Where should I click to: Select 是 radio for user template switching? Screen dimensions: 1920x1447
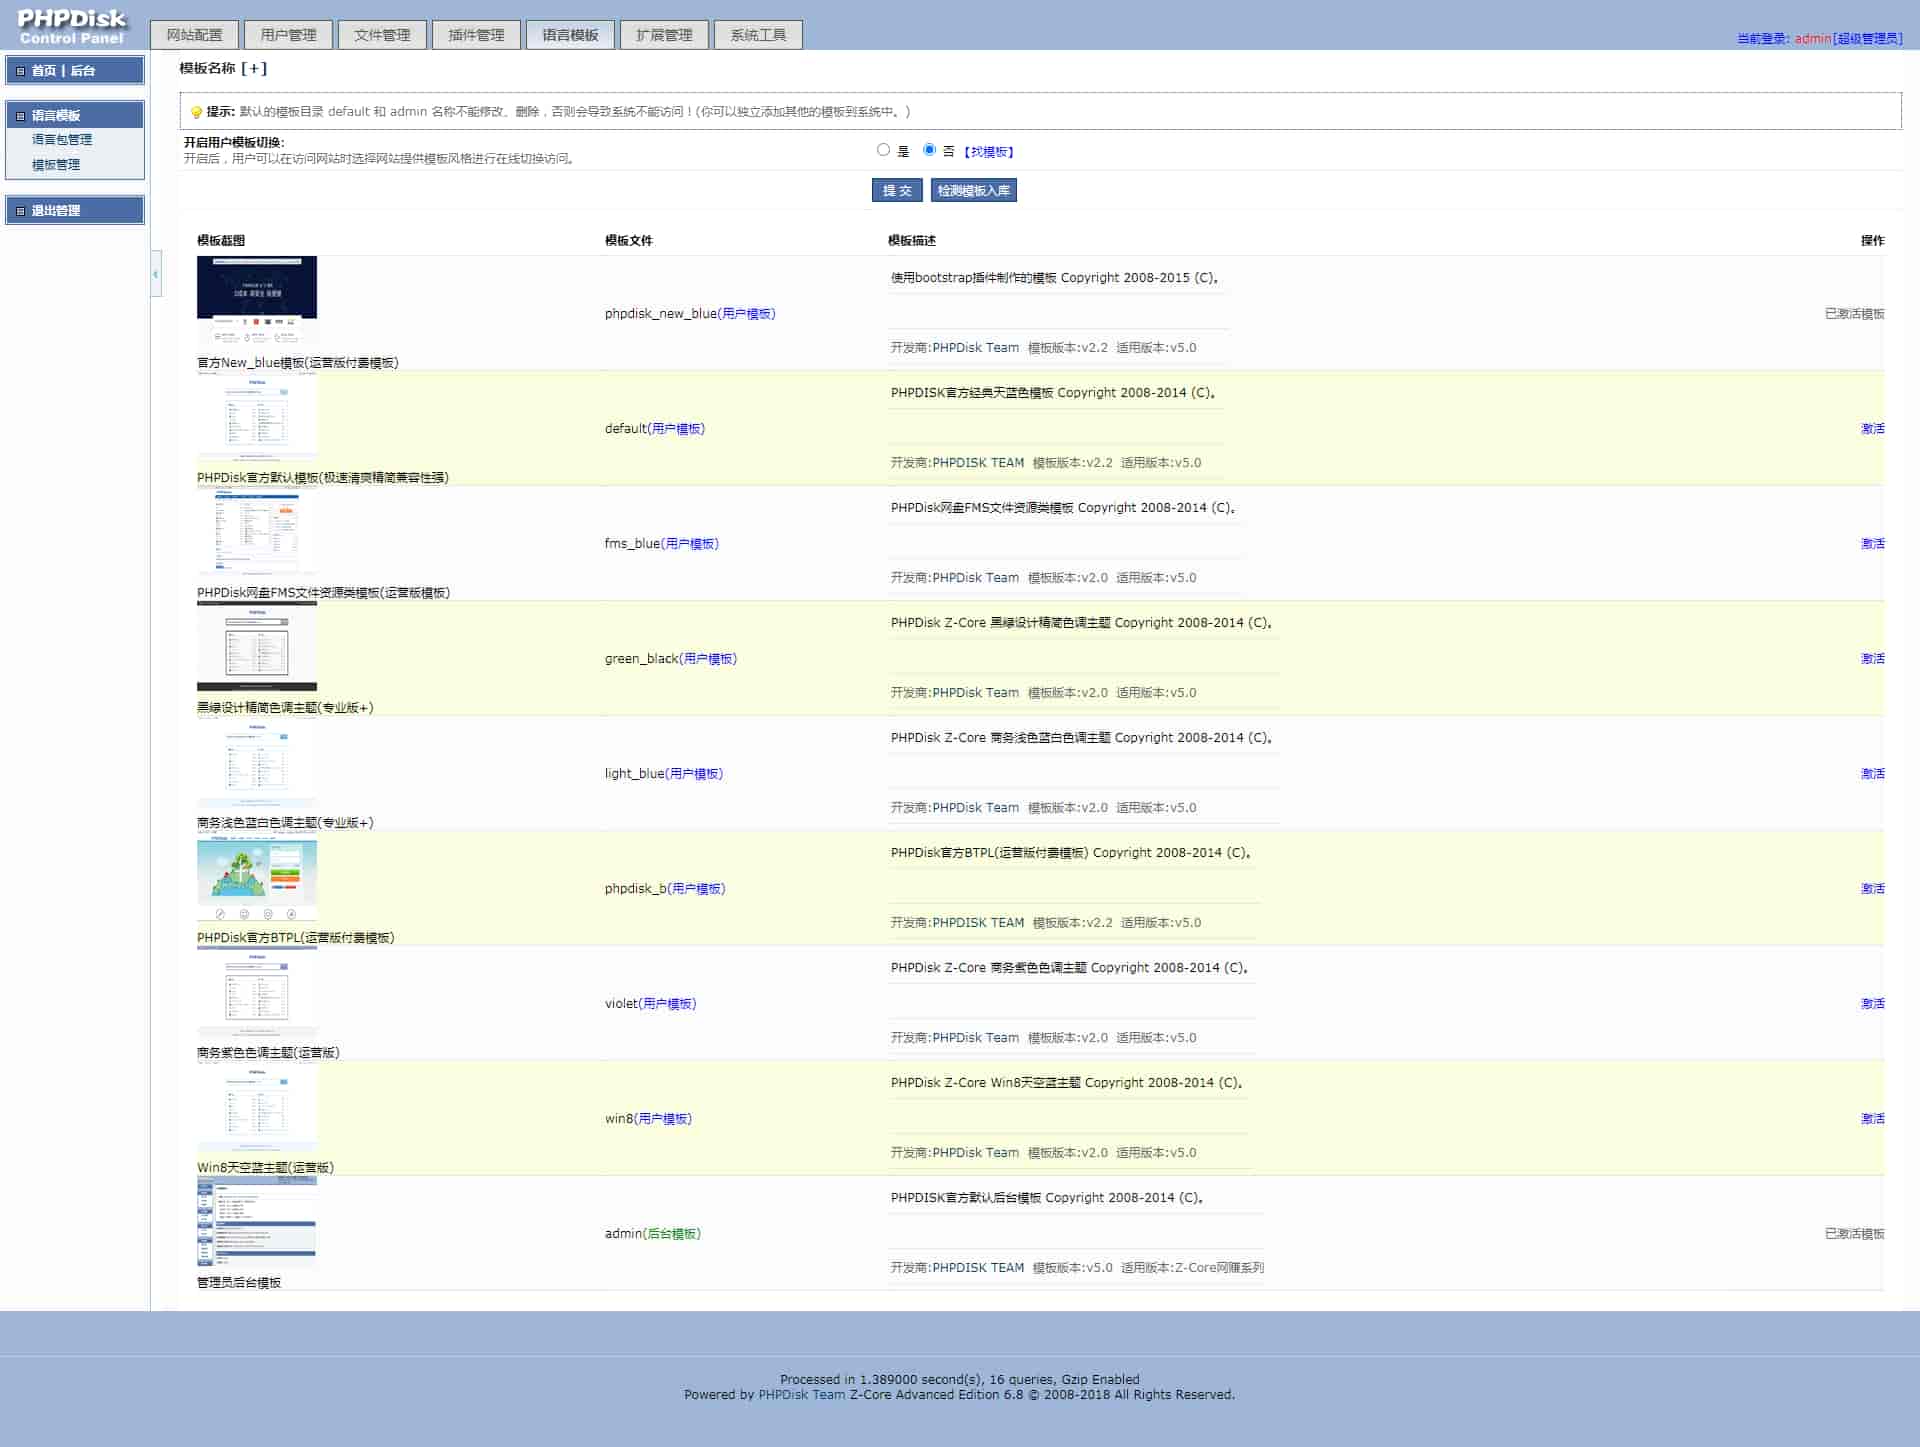[883, 150]
